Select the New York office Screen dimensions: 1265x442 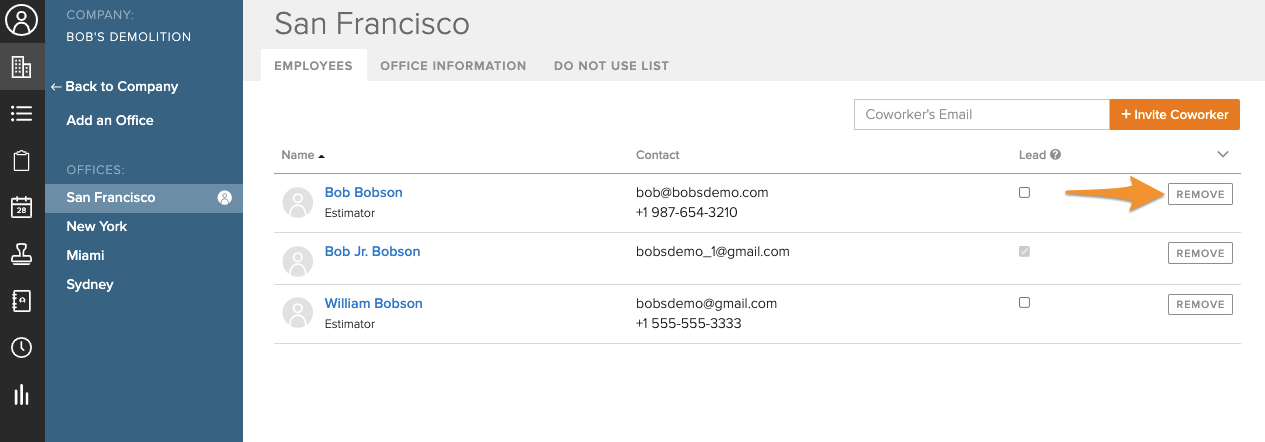pyautogui.click(x=97, y=226)
